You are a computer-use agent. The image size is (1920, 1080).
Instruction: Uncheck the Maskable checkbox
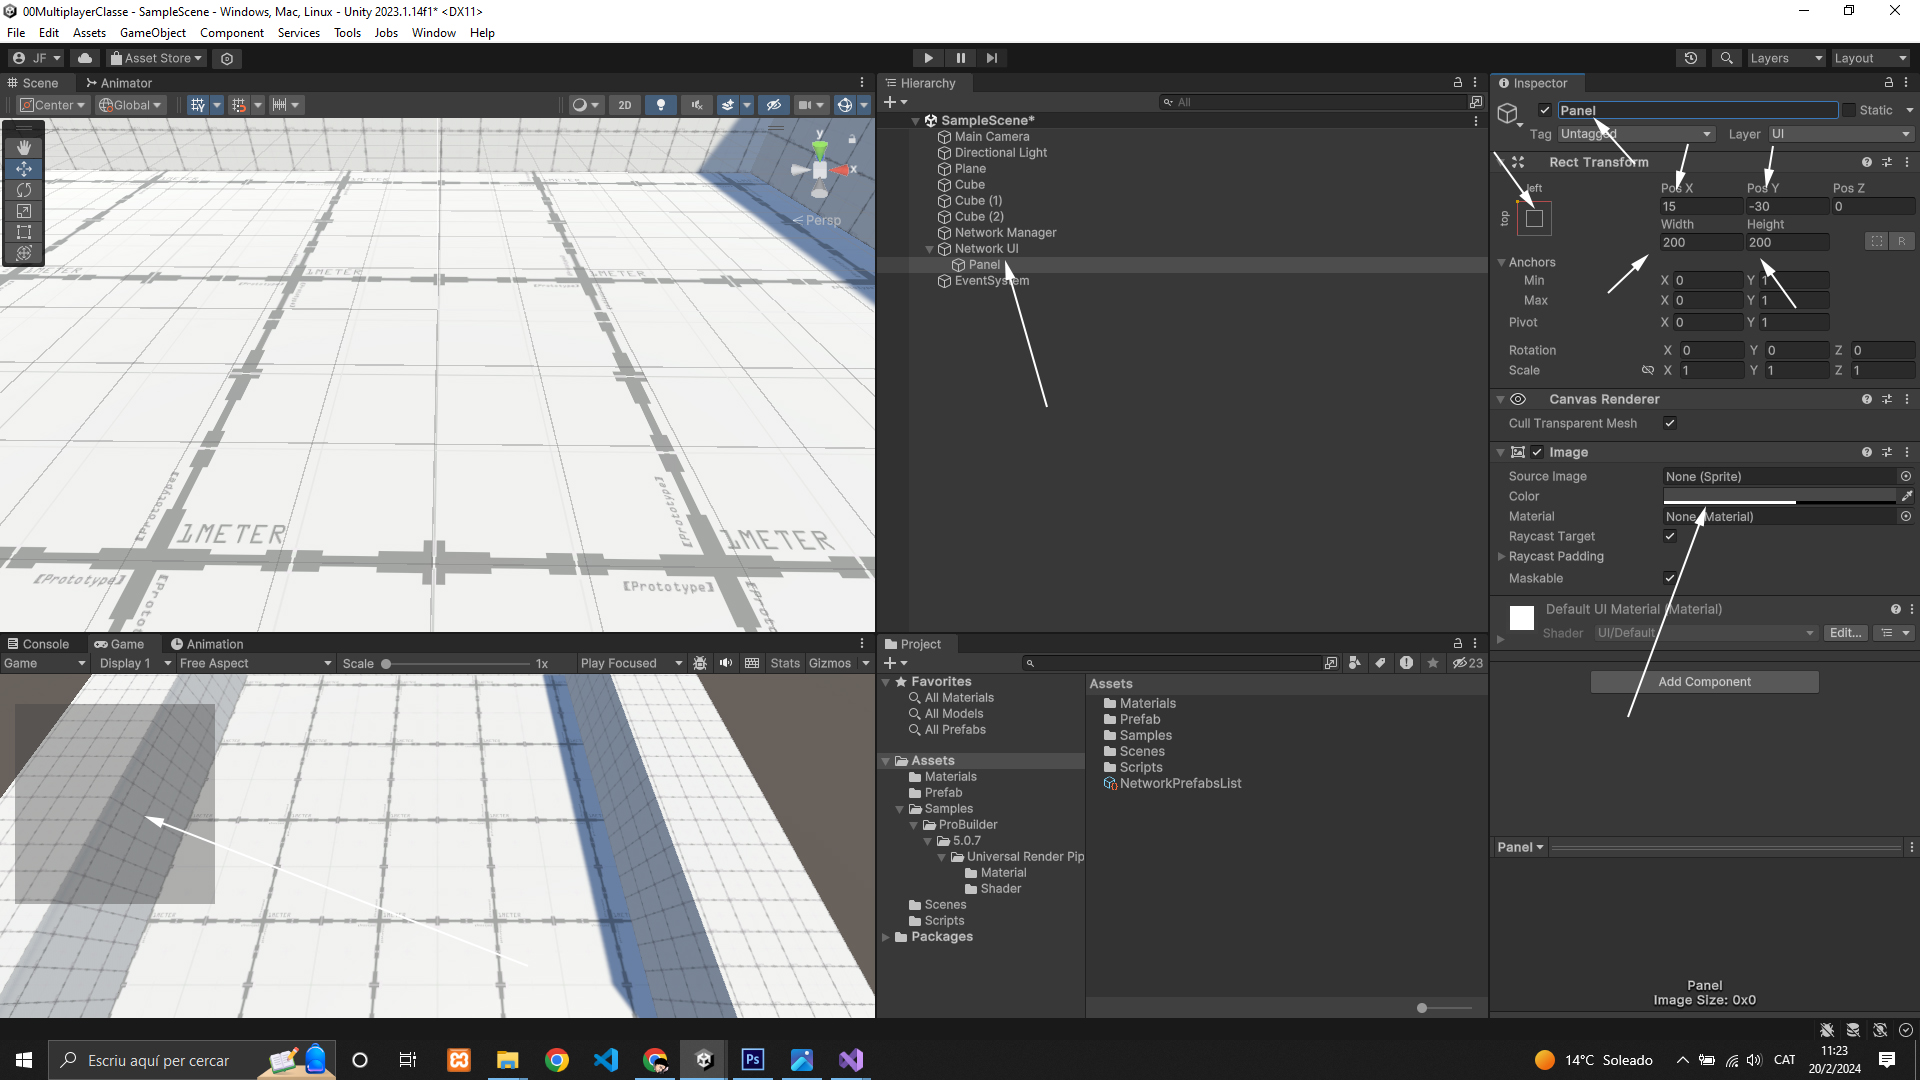pos(1670,579)
